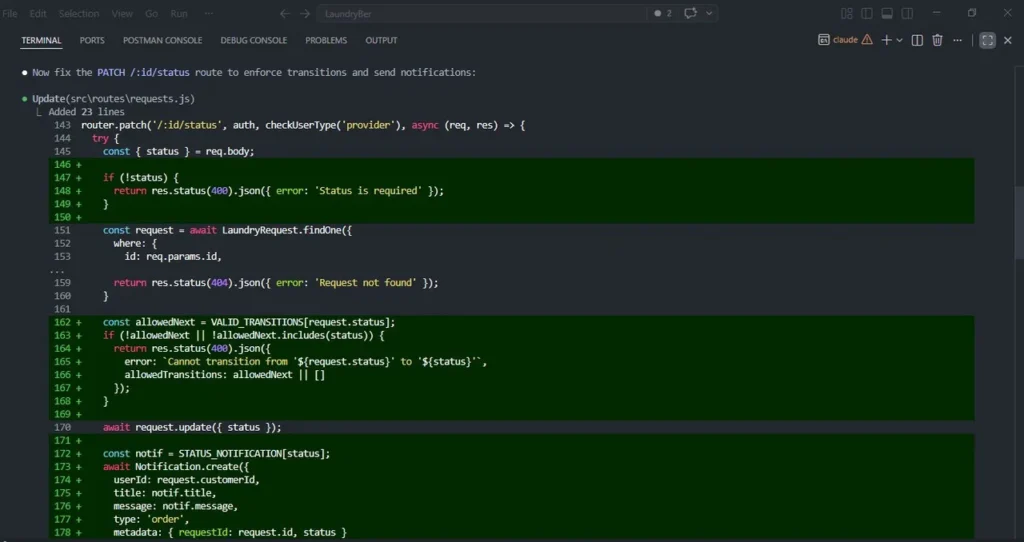Viewport: 1024px width, 542px height.
Task: Click the Update(src\routes\requests.js) line
Action: (x=113, y=99)
